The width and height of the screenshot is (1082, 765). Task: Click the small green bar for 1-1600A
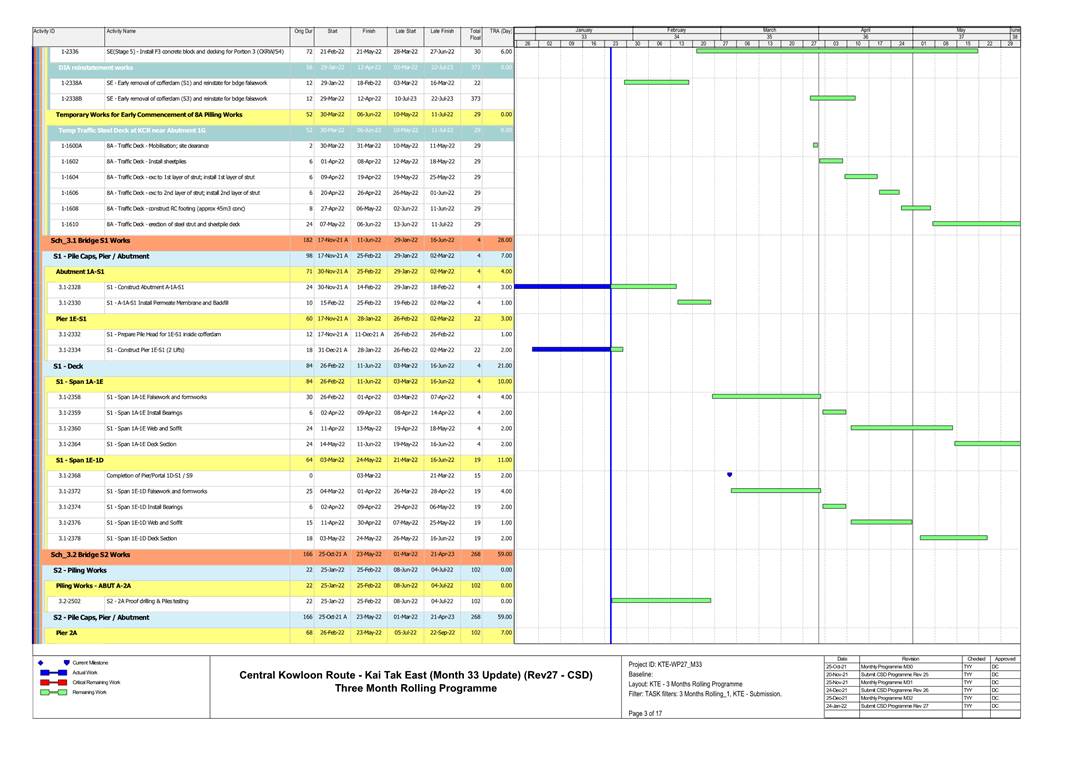coord(815,145)
